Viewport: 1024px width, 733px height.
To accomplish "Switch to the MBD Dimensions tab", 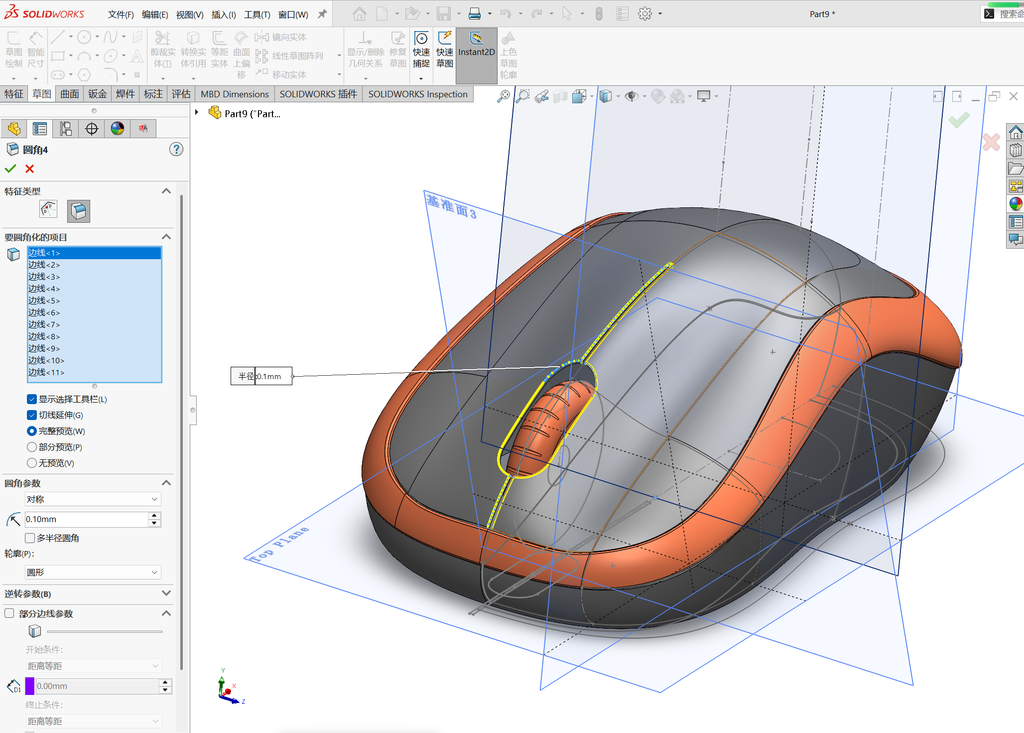I will coord(234,94).
